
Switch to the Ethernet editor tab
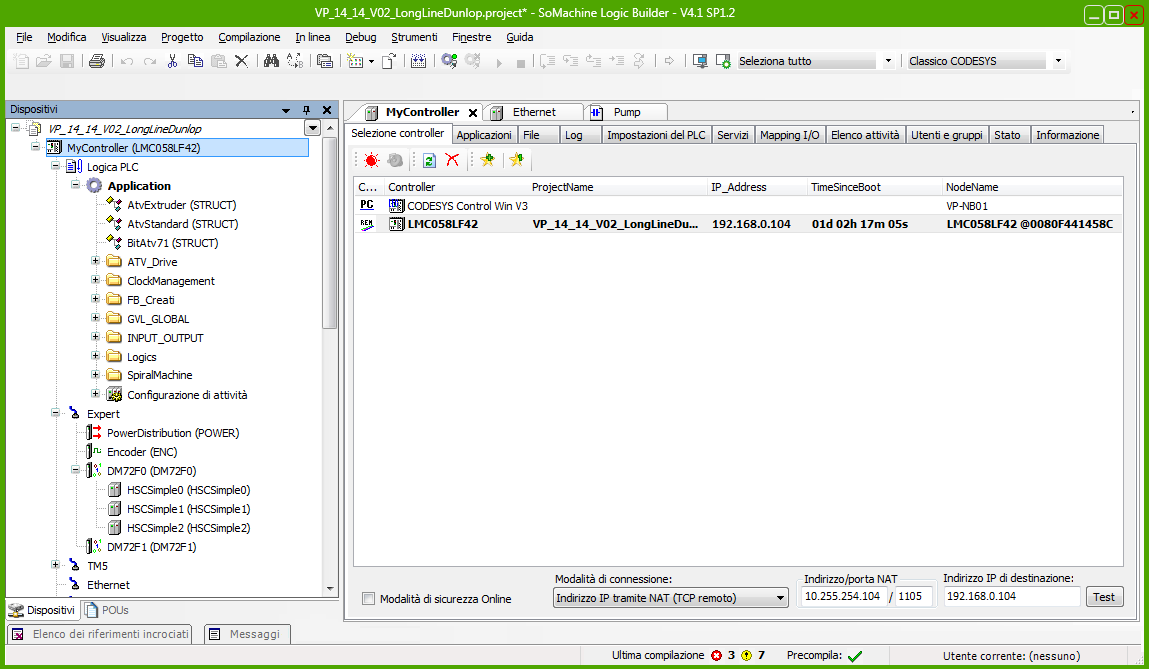pyautogui.click(x=534, y=112)
